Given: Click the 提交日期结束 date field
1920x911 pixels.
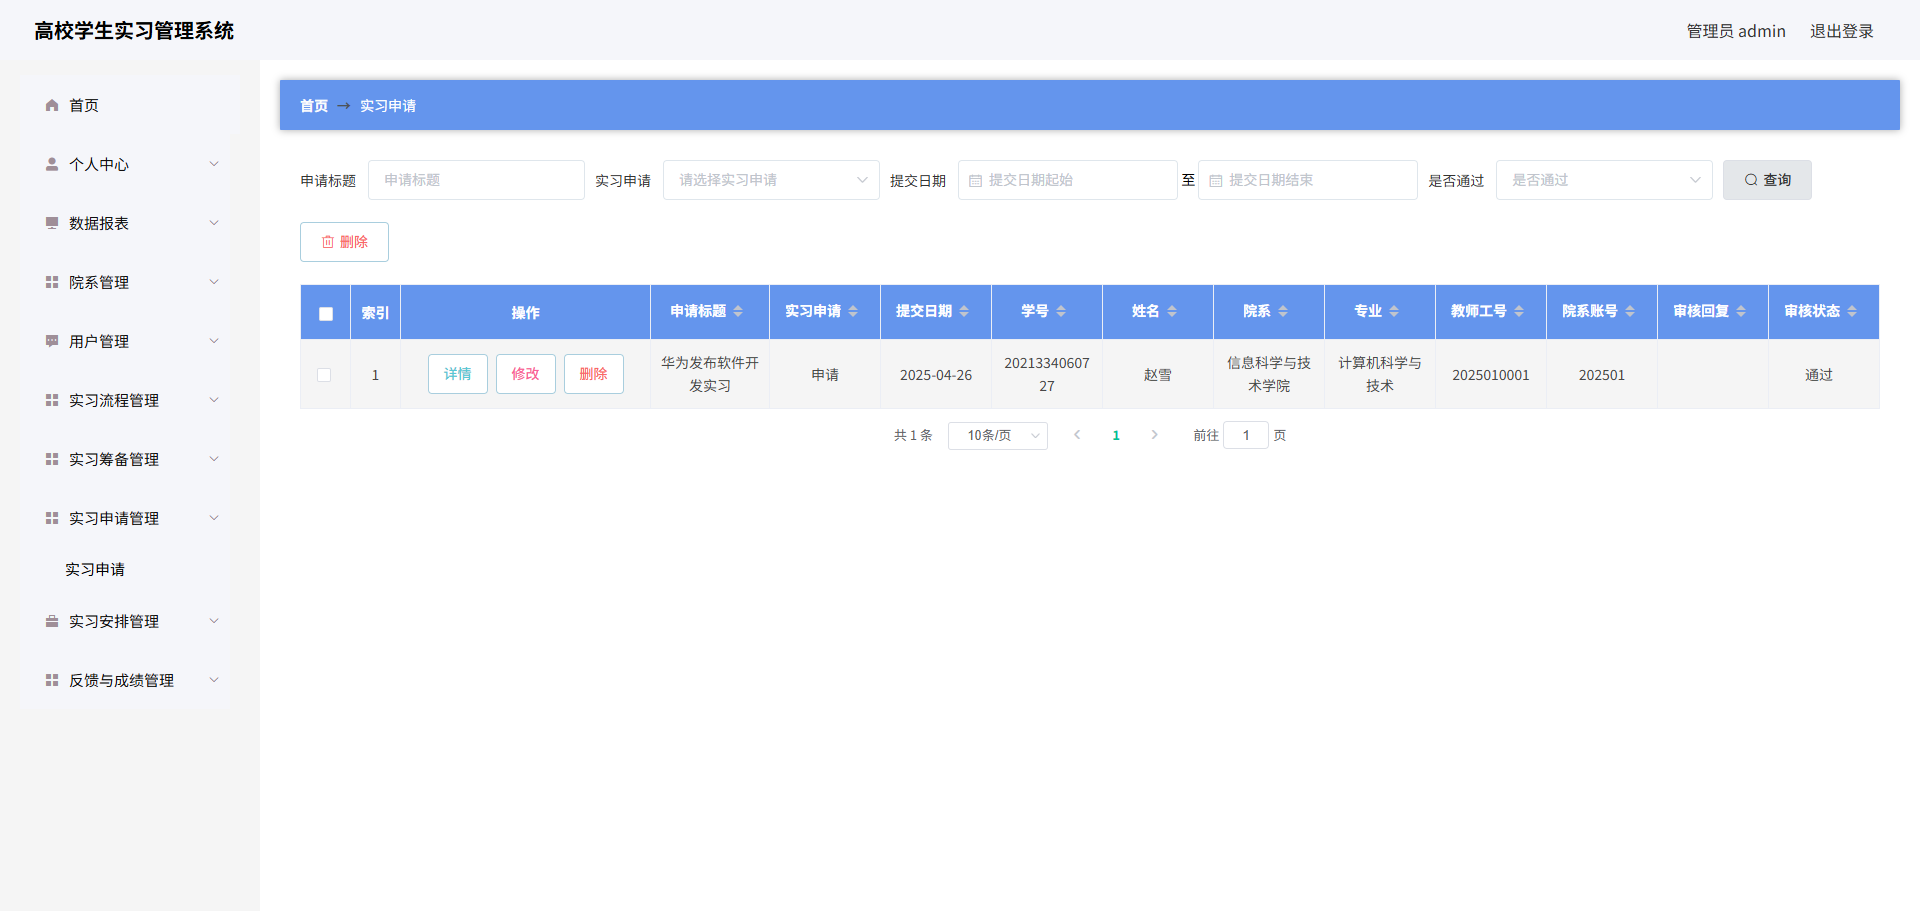Looking at the screenshot, I should (1308, 180).
